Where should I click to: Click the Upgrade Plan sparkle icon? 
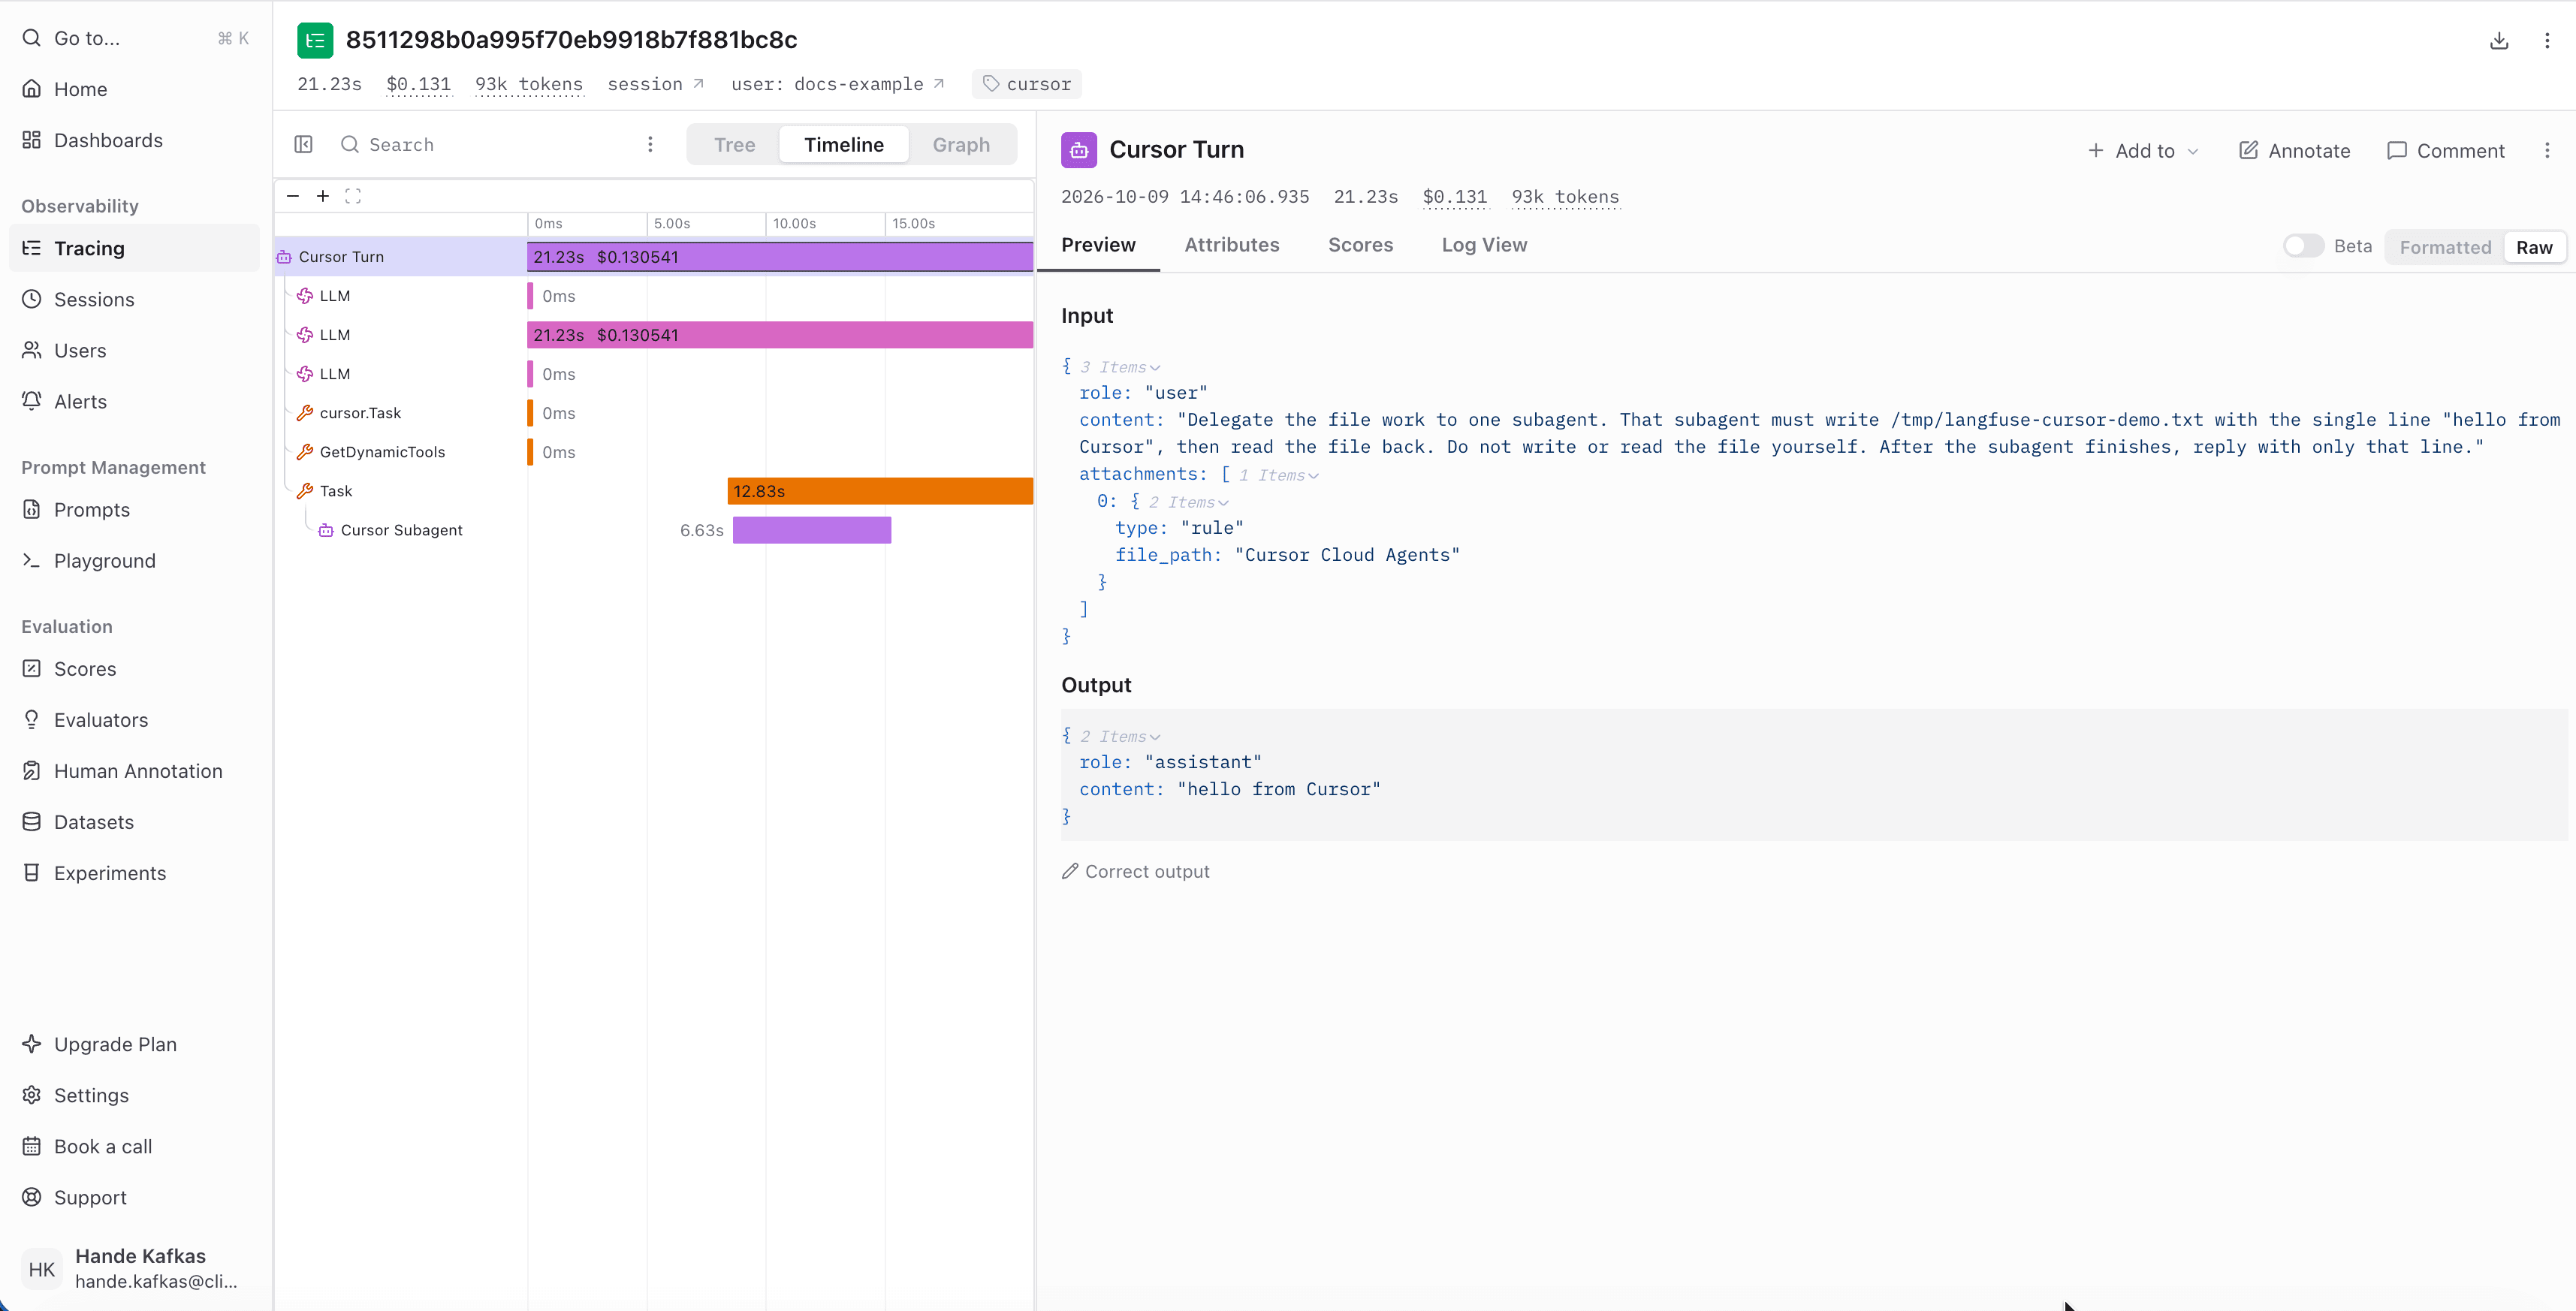tap(32, 1044)
